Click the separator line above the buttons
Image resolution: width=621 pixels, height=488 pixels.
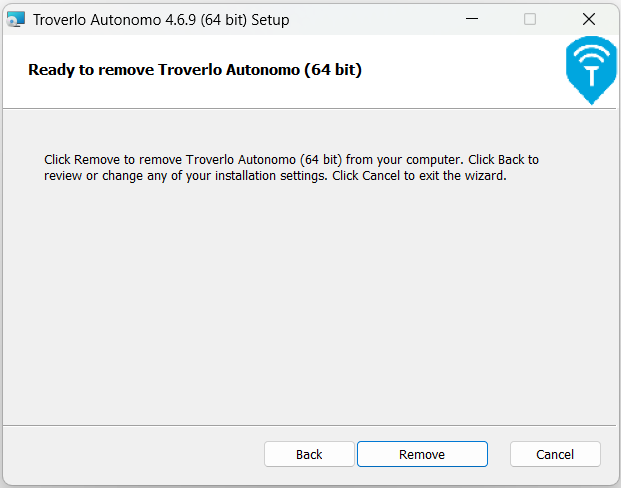[310, 425]
